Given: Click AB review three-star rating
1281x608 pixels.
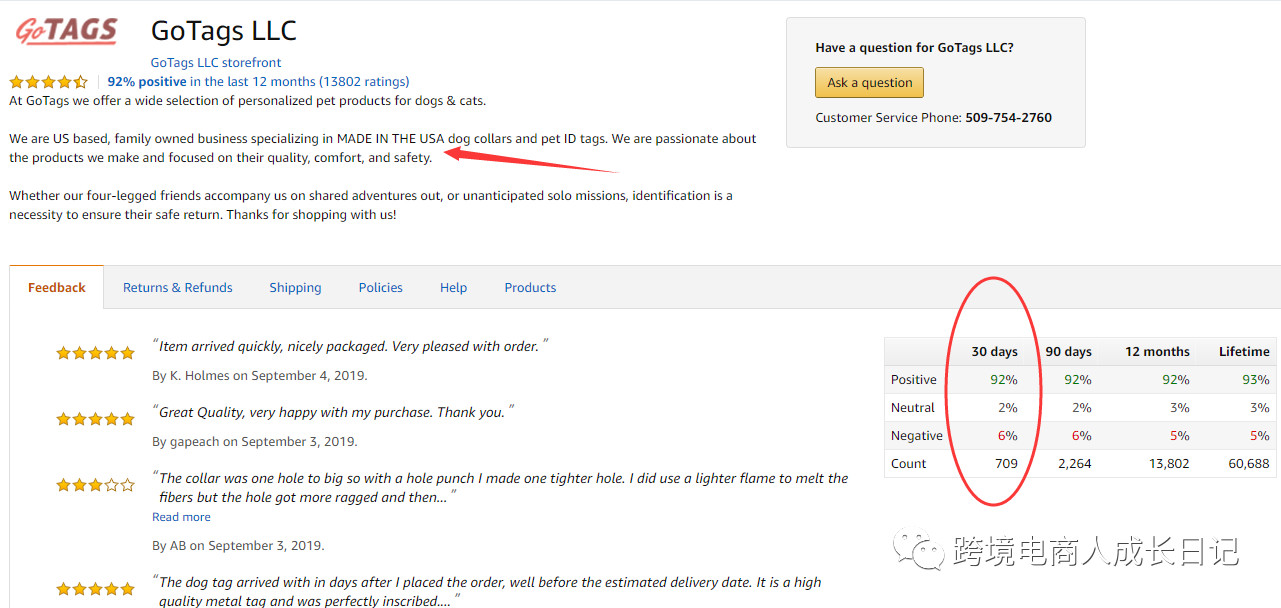Looking at the screenshot, I should point(95,485).
